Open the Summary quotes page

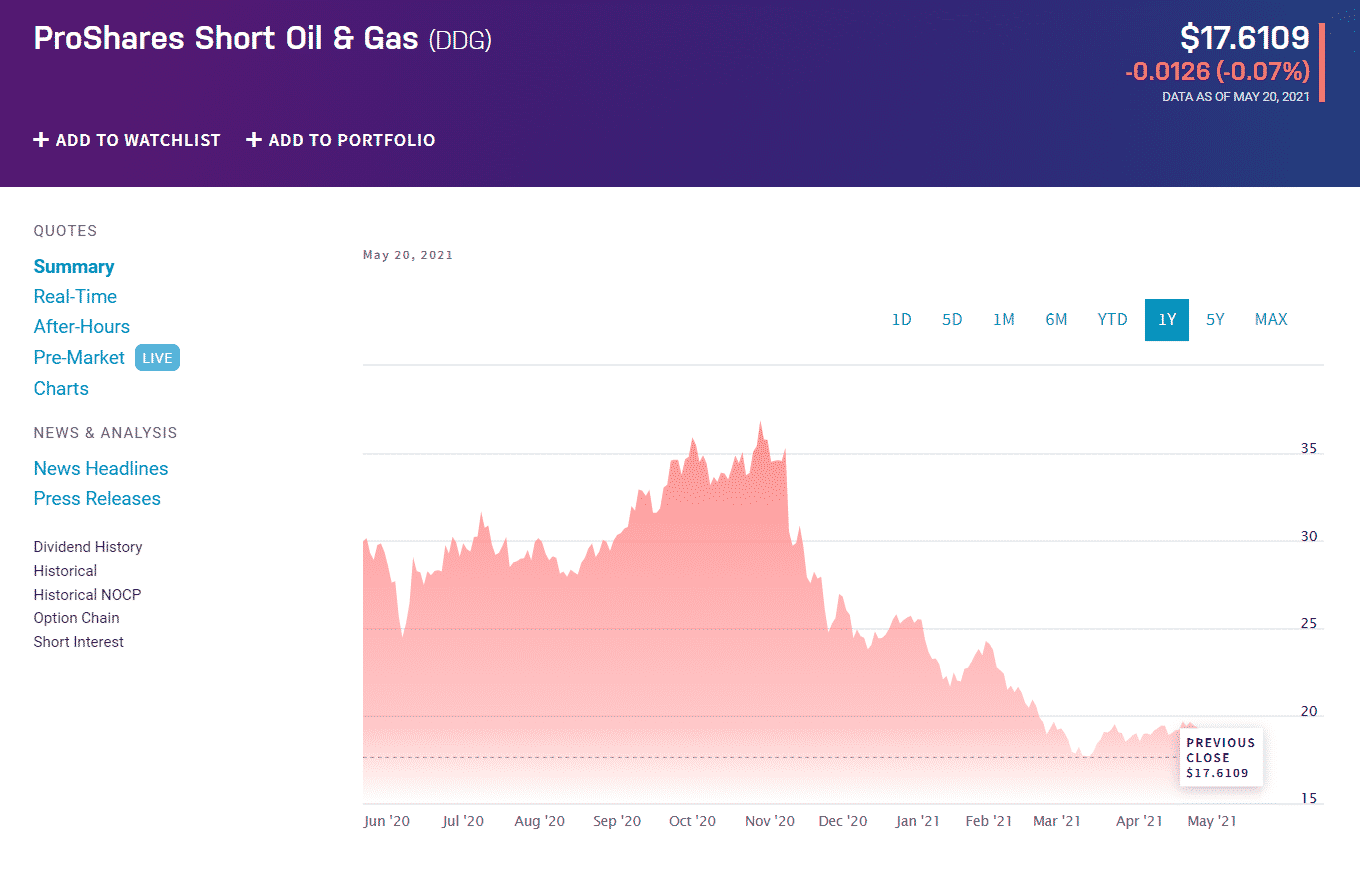click(x=74, y=267)
